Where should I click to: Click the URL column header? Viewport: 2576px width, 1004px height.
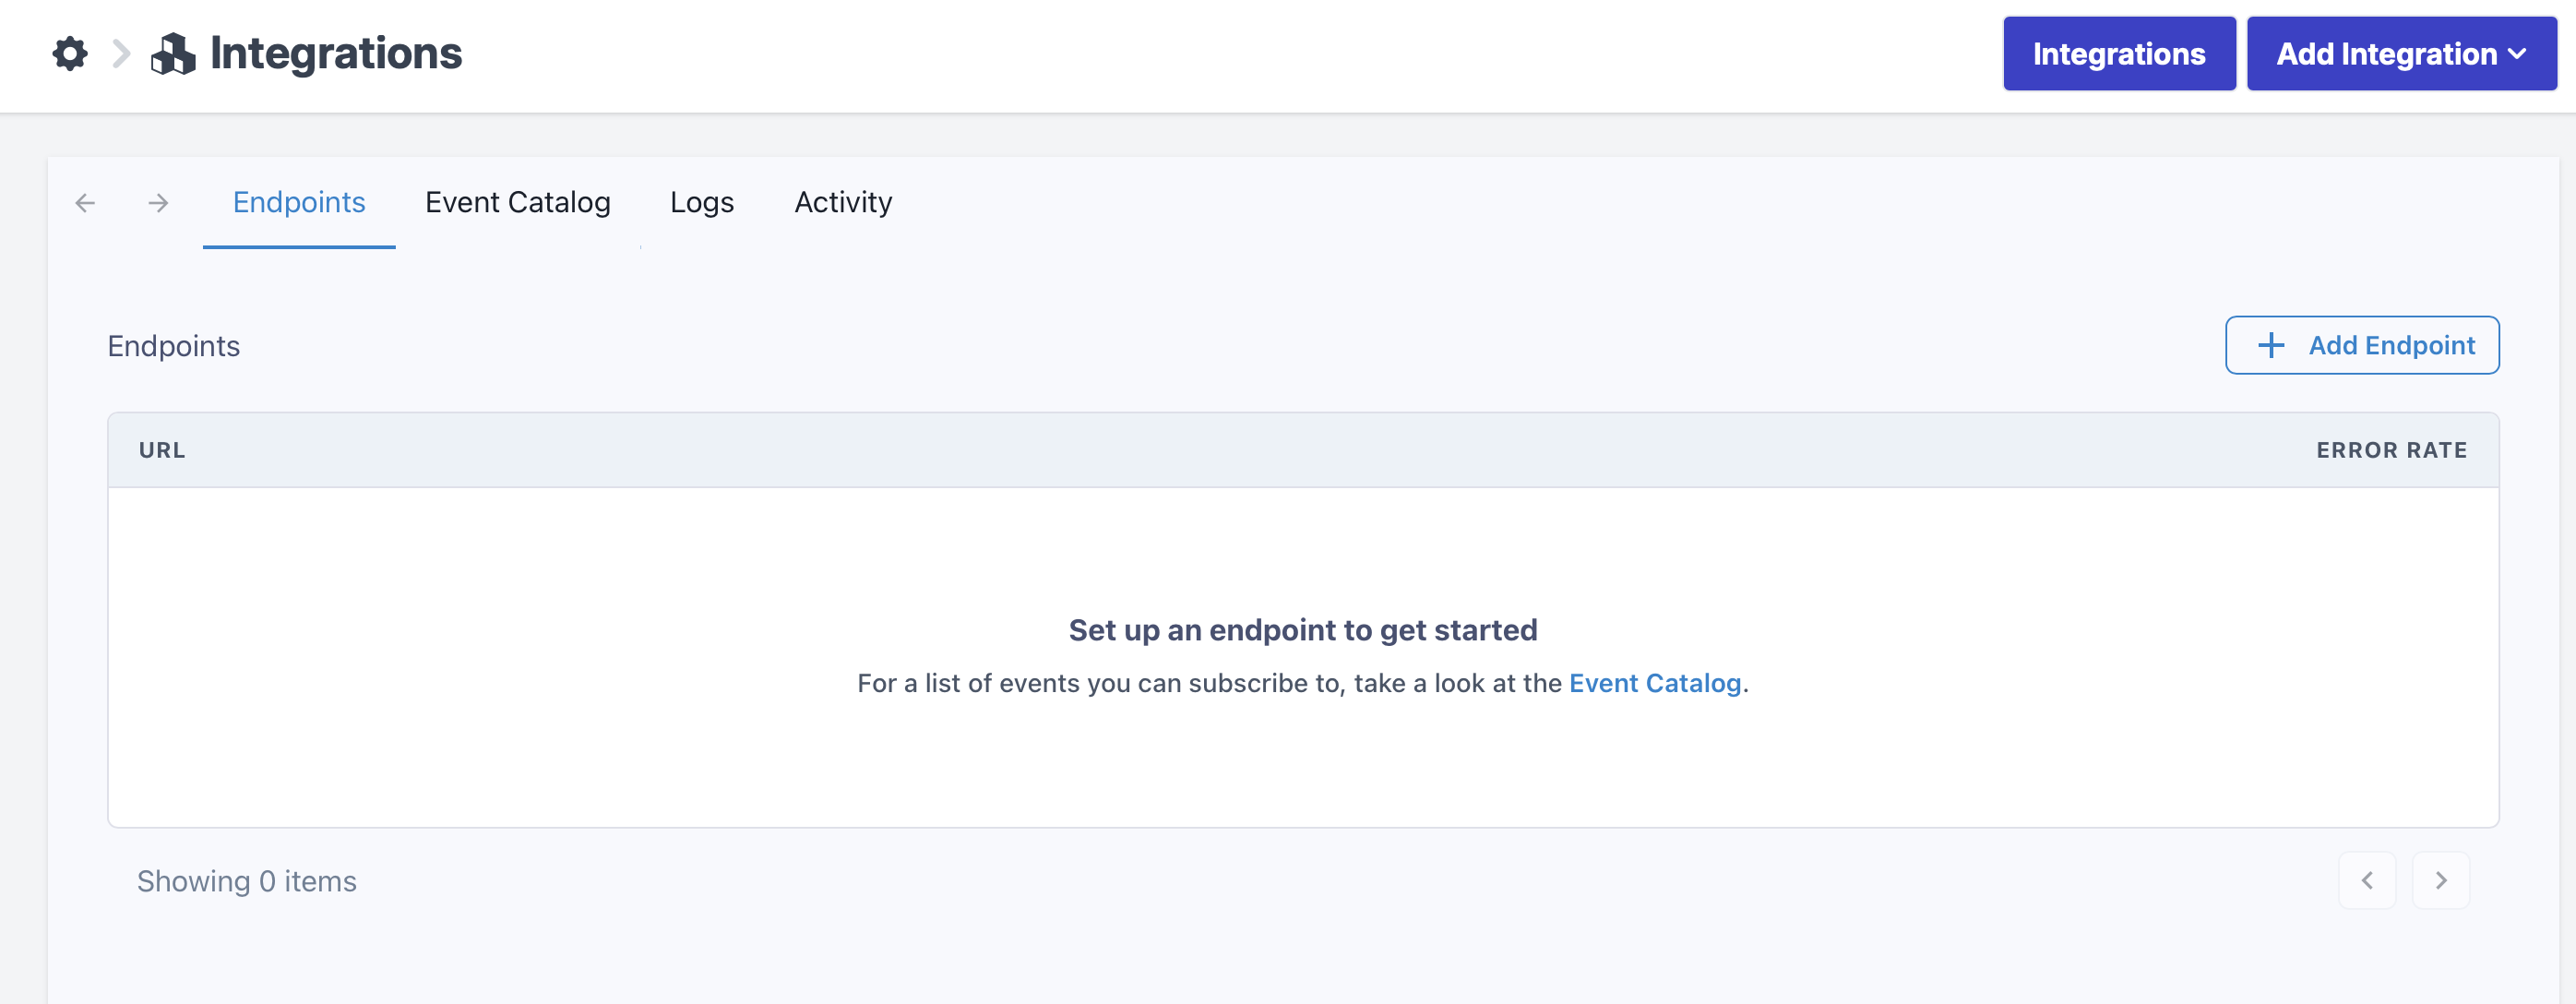point(162,450)
